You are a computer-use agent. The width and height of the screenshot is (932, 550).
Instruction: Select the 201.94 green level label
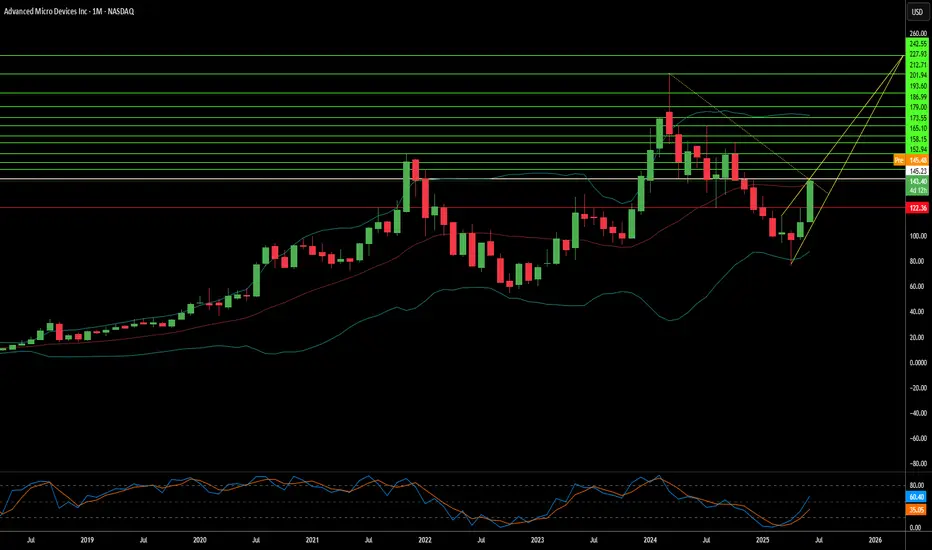tap(917, 76)
